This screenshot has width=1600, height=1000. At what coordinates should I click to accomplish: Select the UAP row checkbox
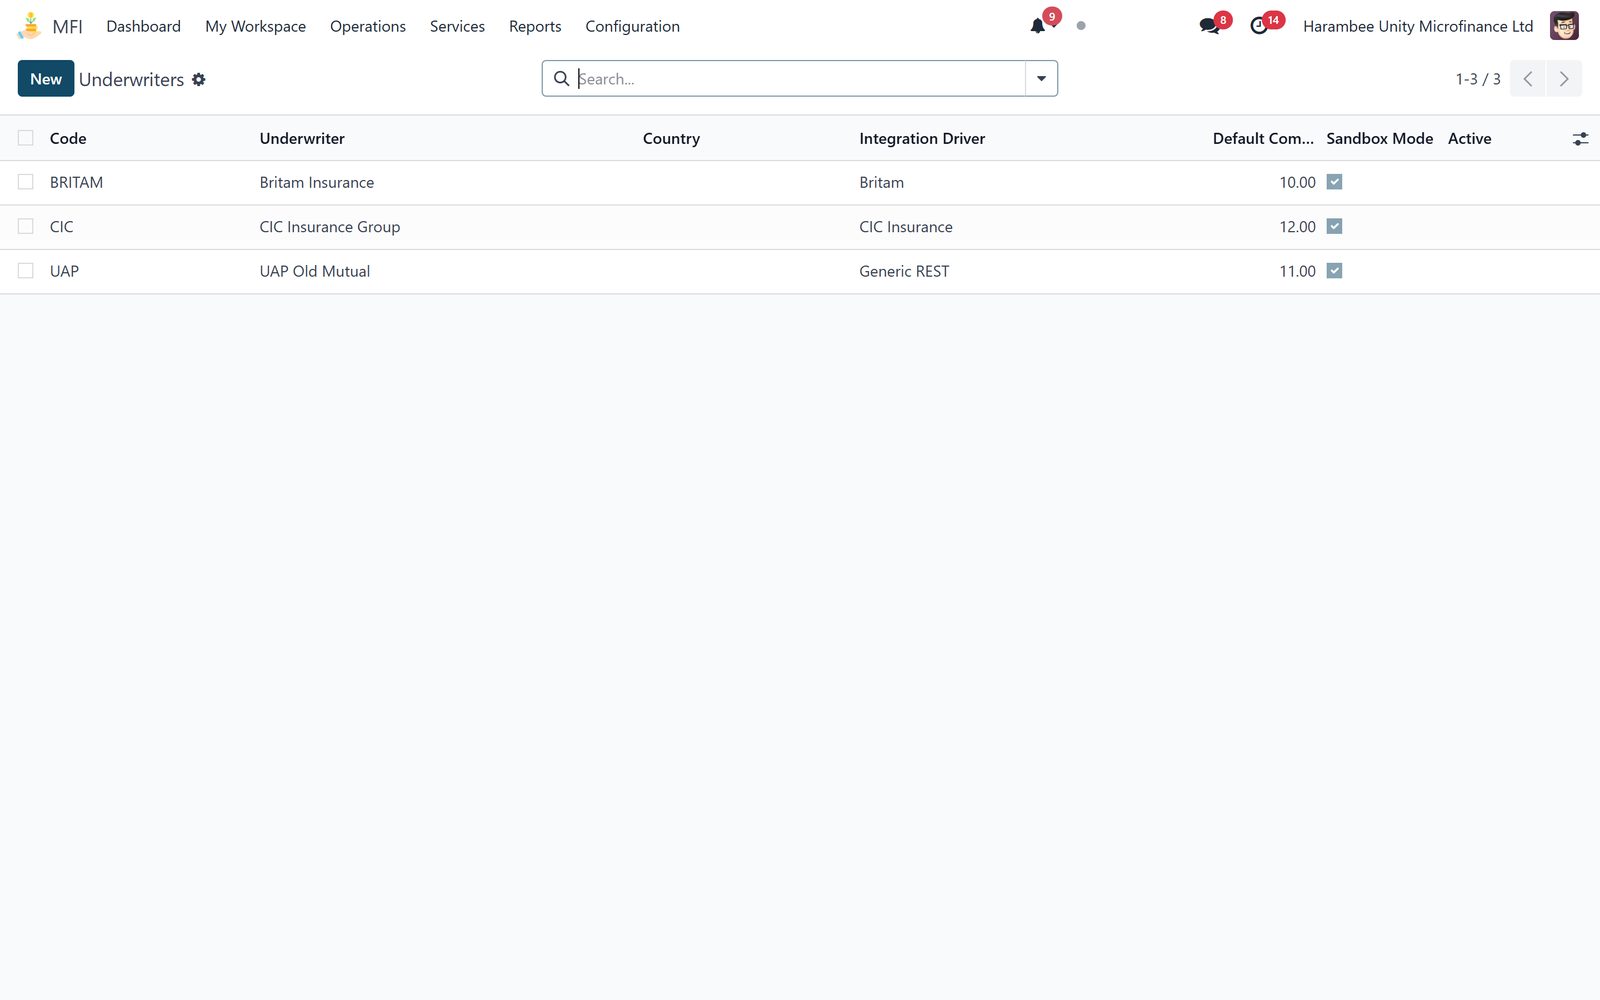tap(26, 271)
